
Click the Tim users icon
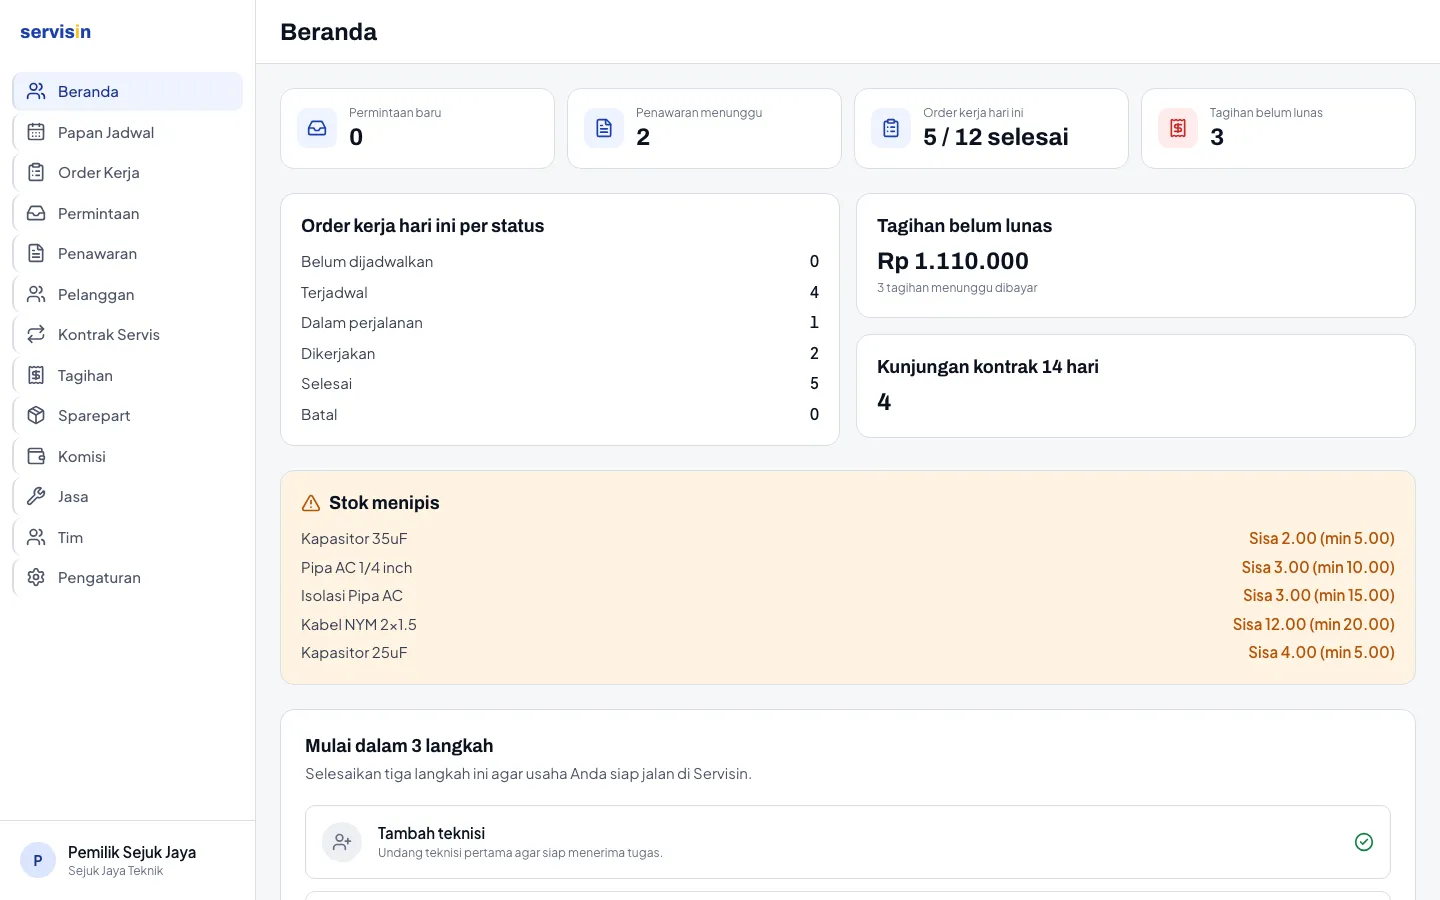click(36, 537)
